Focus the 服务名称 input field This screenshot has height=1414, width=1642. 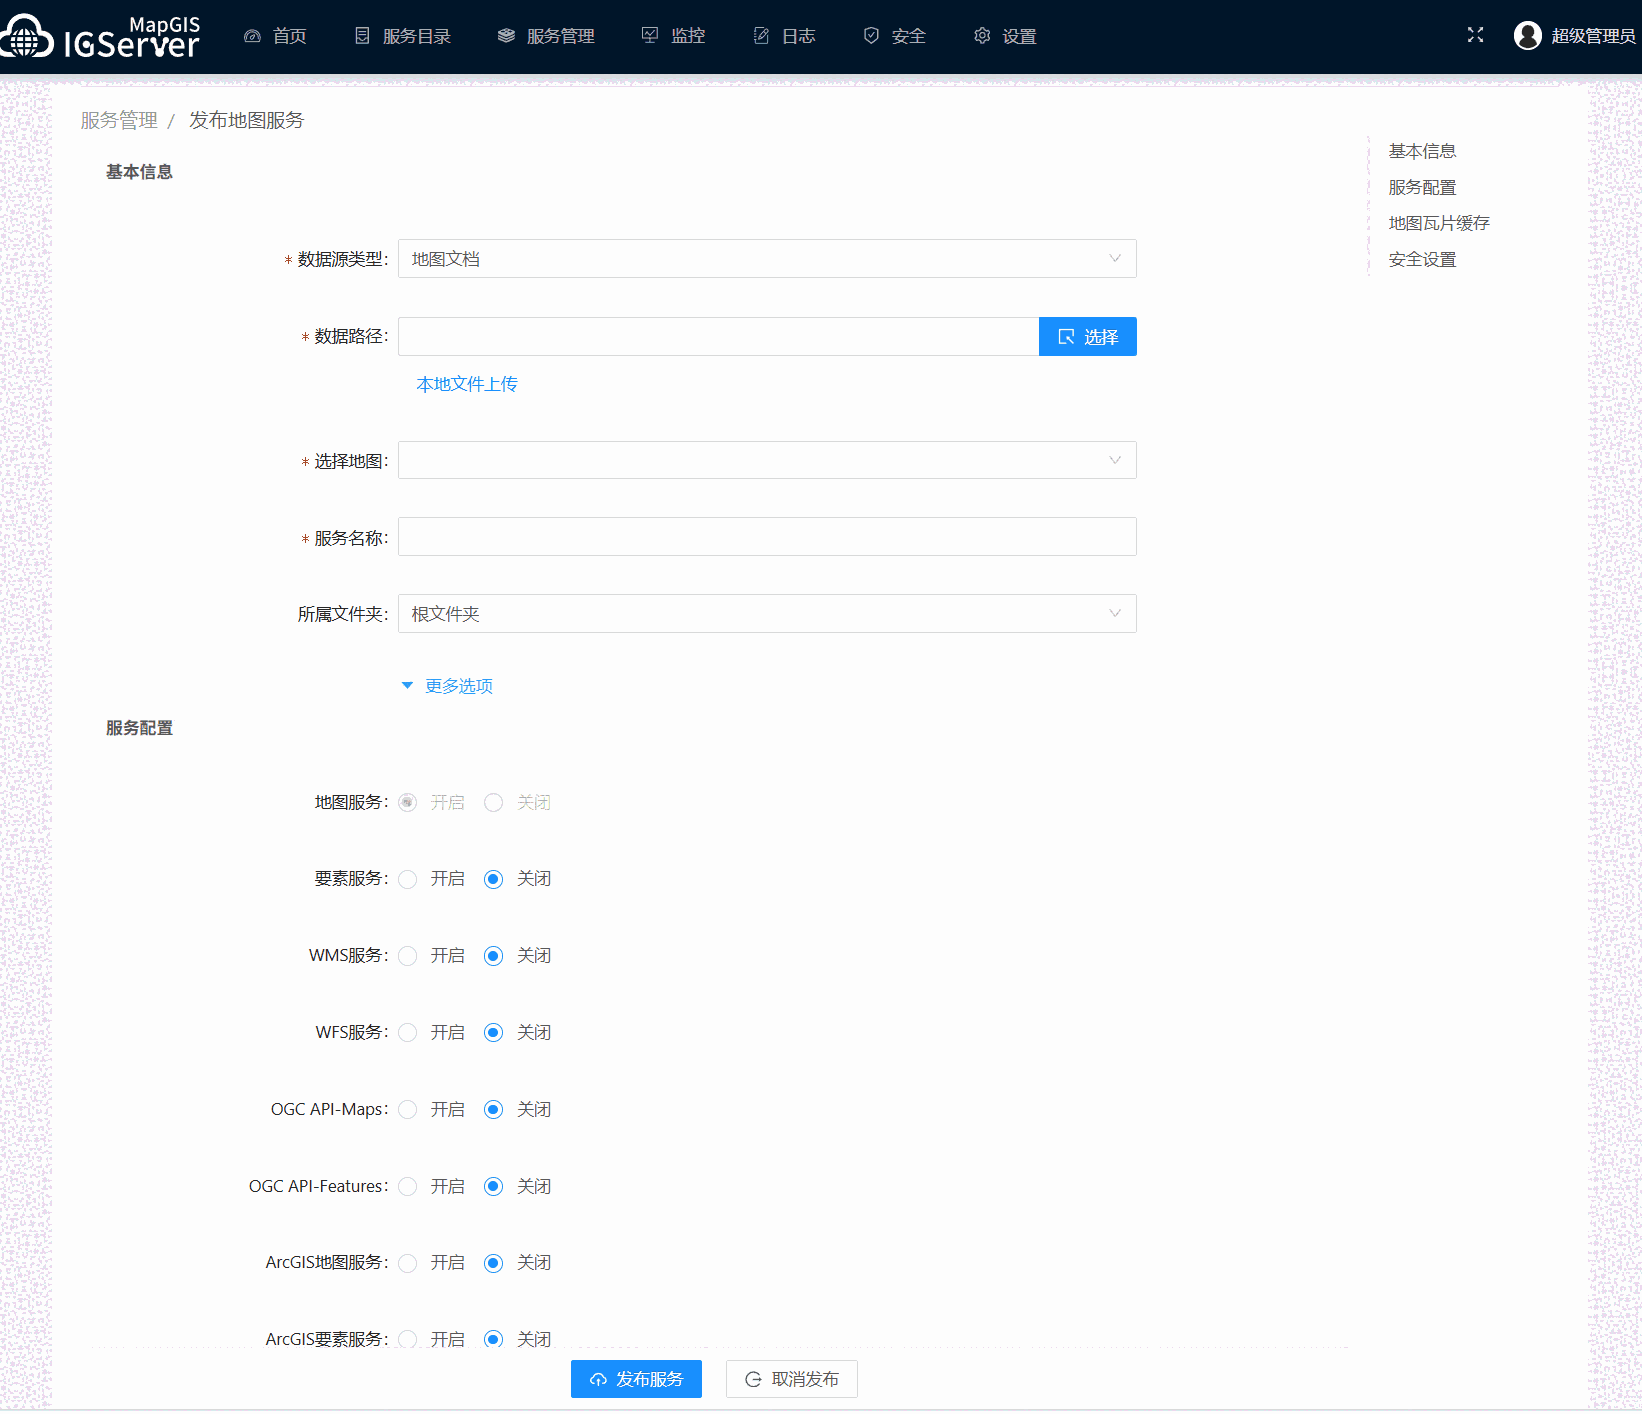[767, 537]
